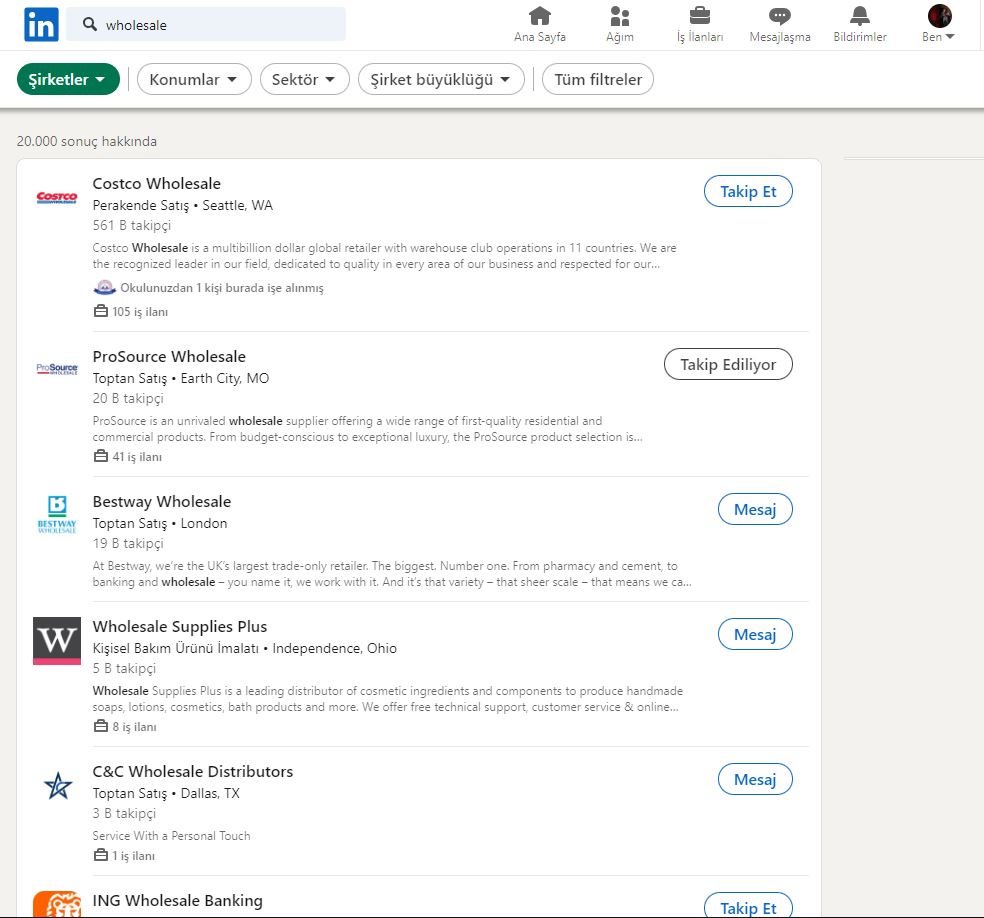Viewport: 984px width, 918px height.
Task: Open Ağım network icon
Action: pos(619,15)
